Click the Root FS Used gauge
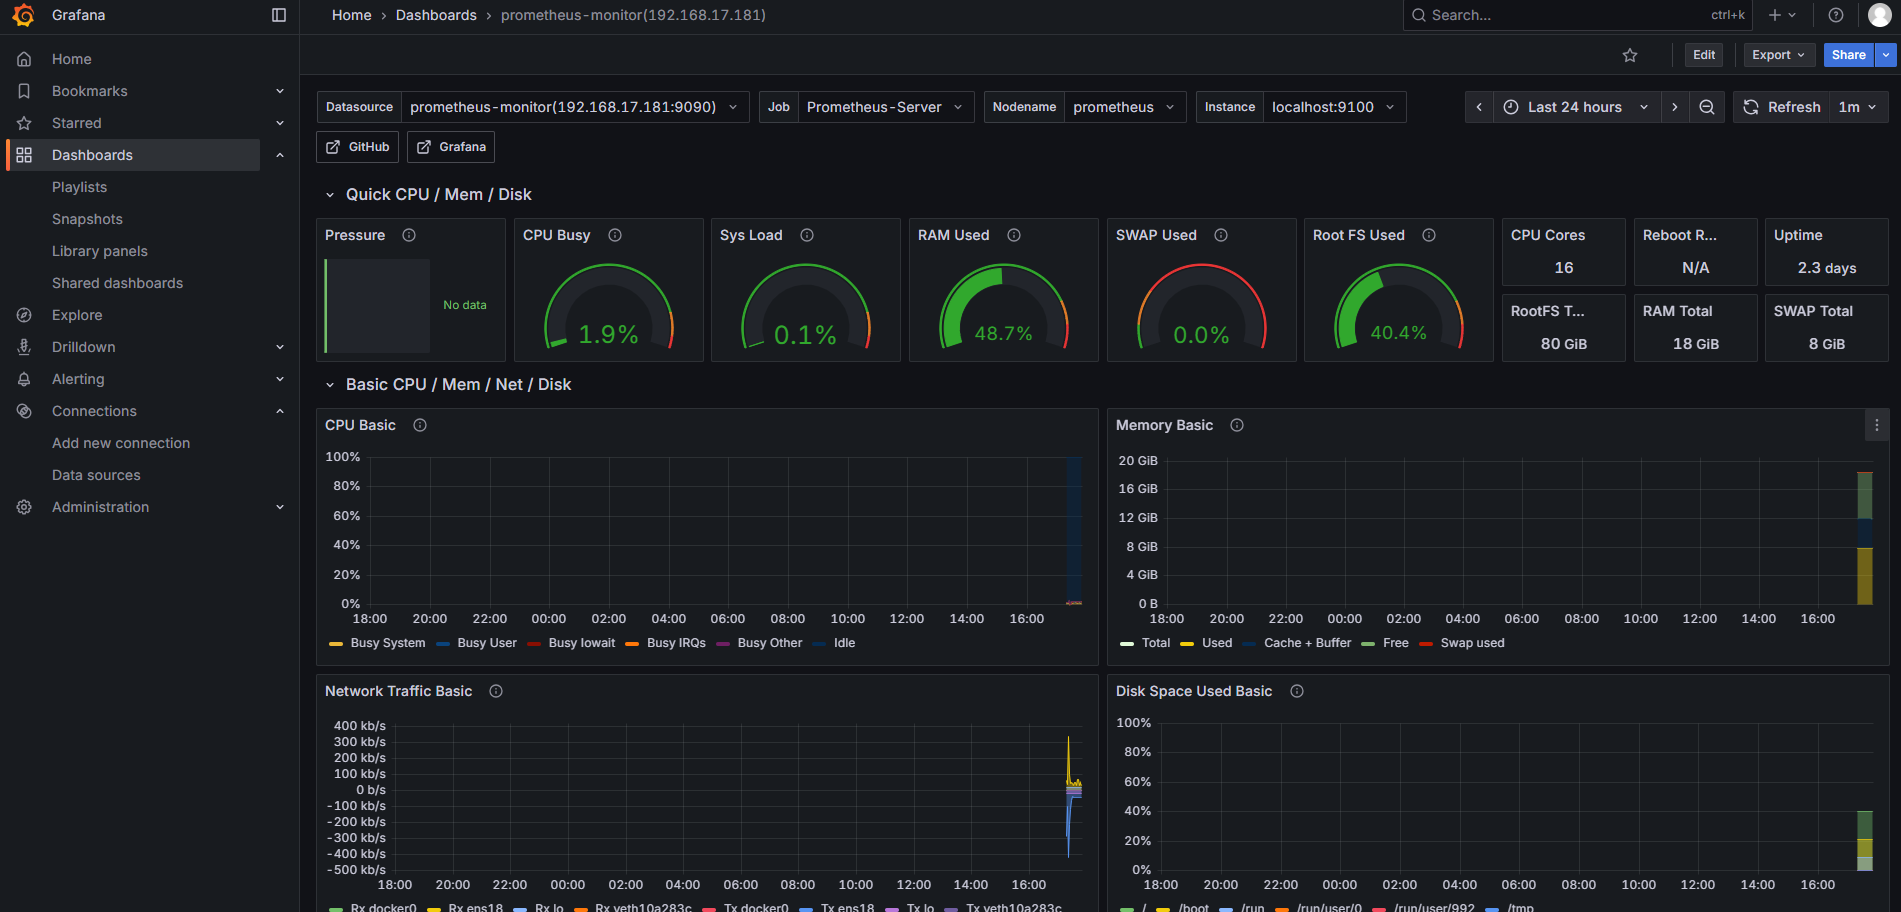The height and width of the screenshot is (912, 1901). tap(1399, 308)
